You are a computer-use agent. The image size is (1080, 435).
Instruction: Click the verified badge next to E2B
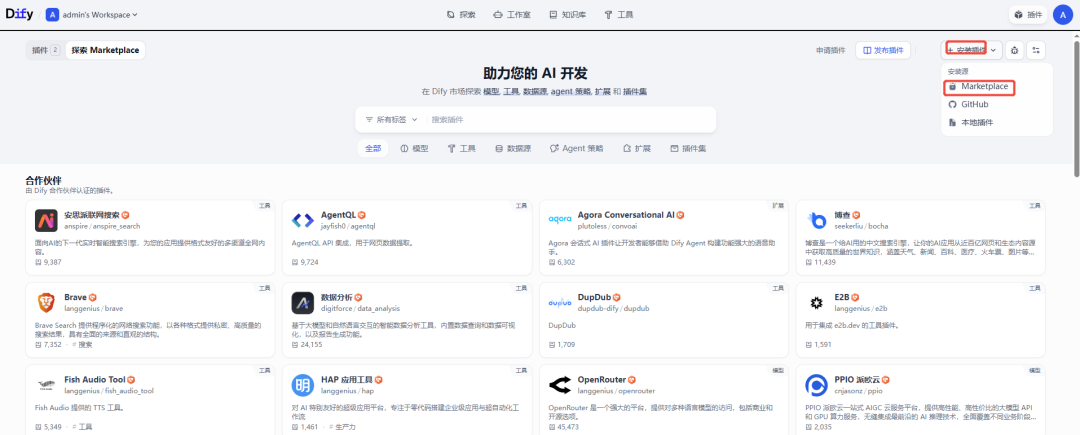(x=856, y=298)
